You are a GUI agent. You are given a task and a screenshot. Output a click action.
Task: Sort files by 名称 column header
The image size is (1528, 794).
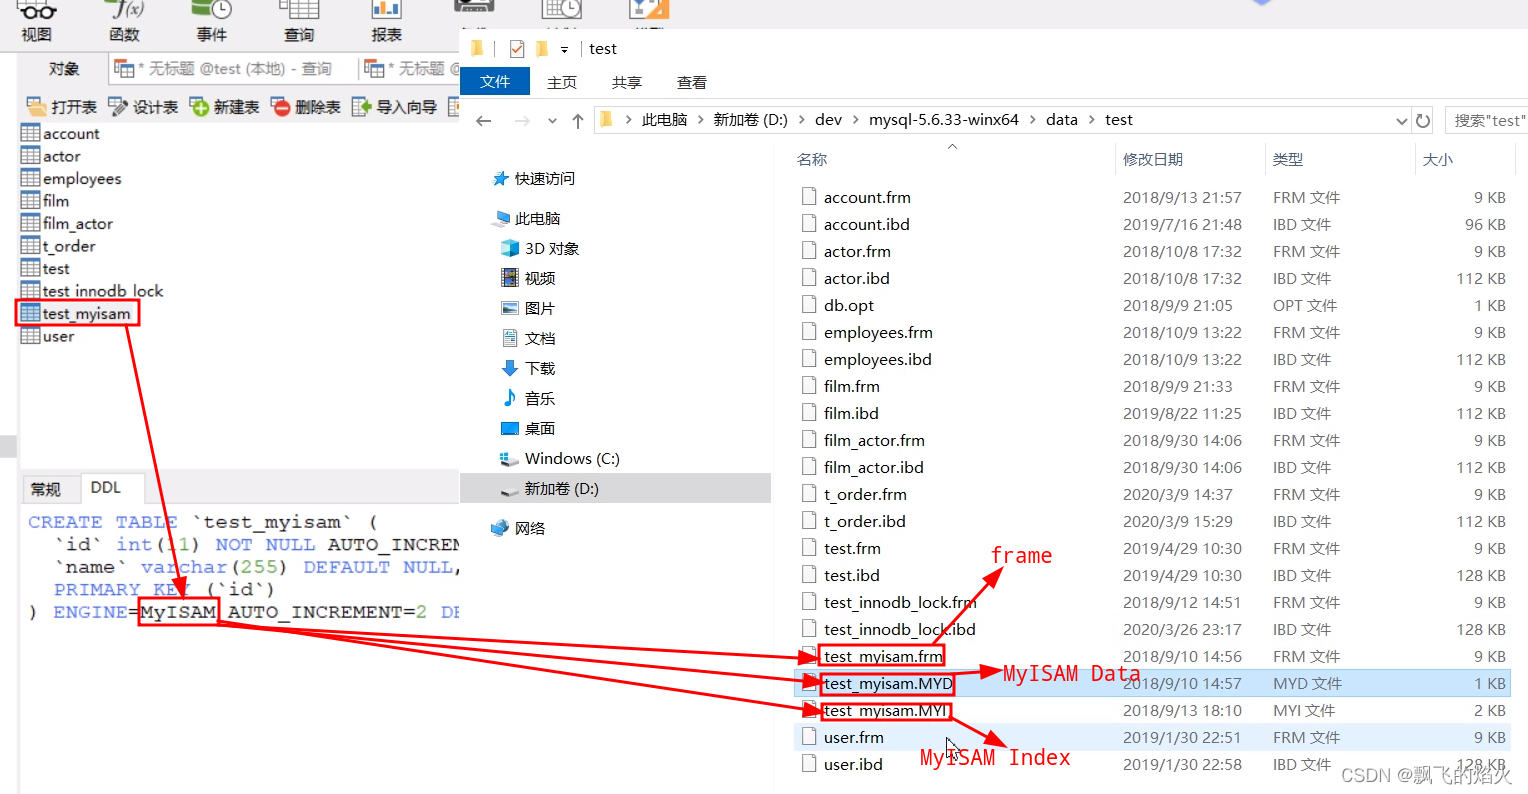[x=812, y=160]
